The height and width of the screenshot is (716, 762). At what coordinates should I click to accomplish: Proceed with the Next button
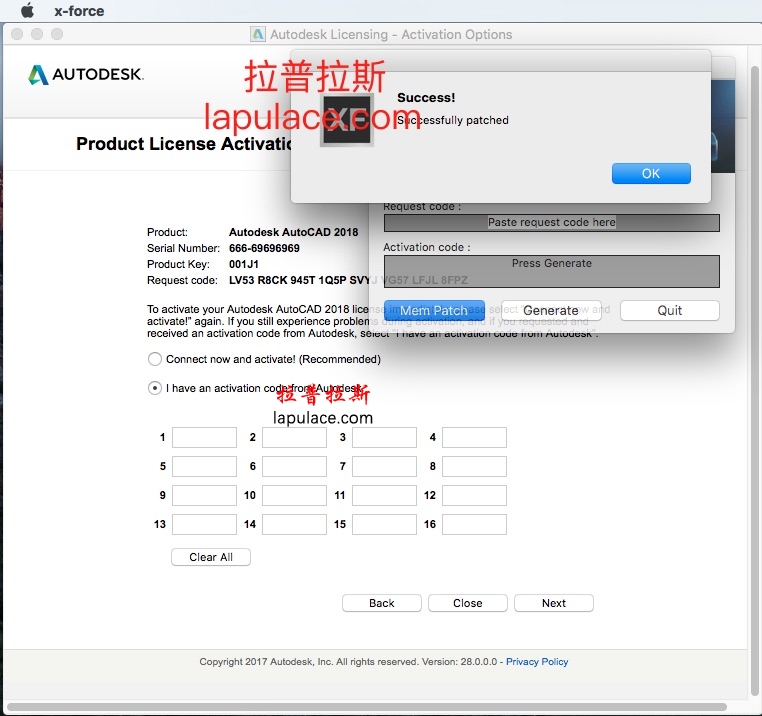coord(554,603)
